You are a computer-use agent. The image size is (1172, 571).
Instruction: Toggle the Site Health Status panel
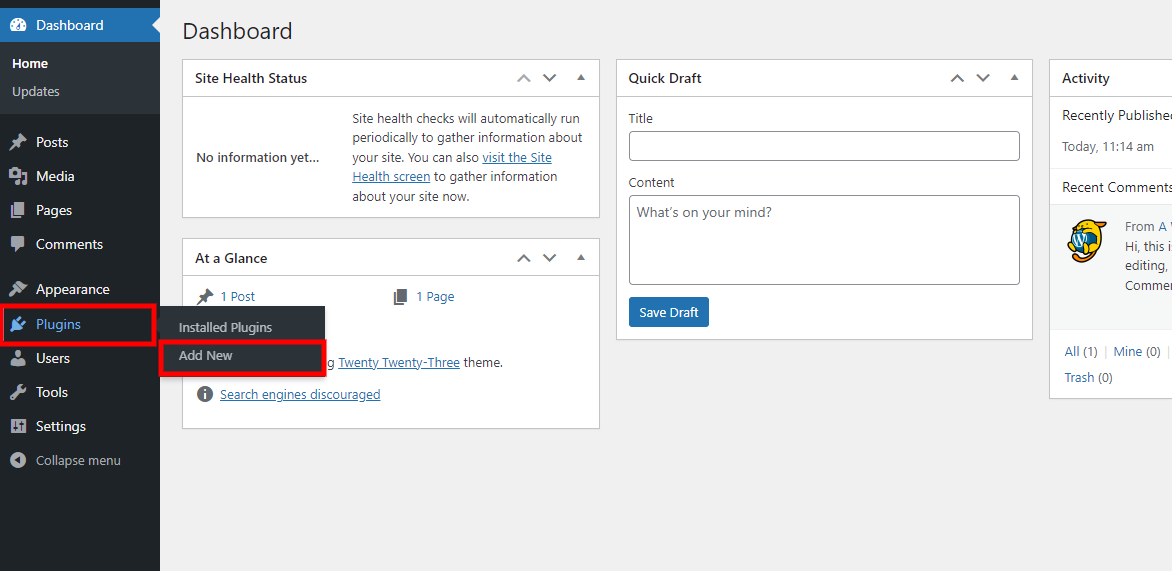point(581,78)
